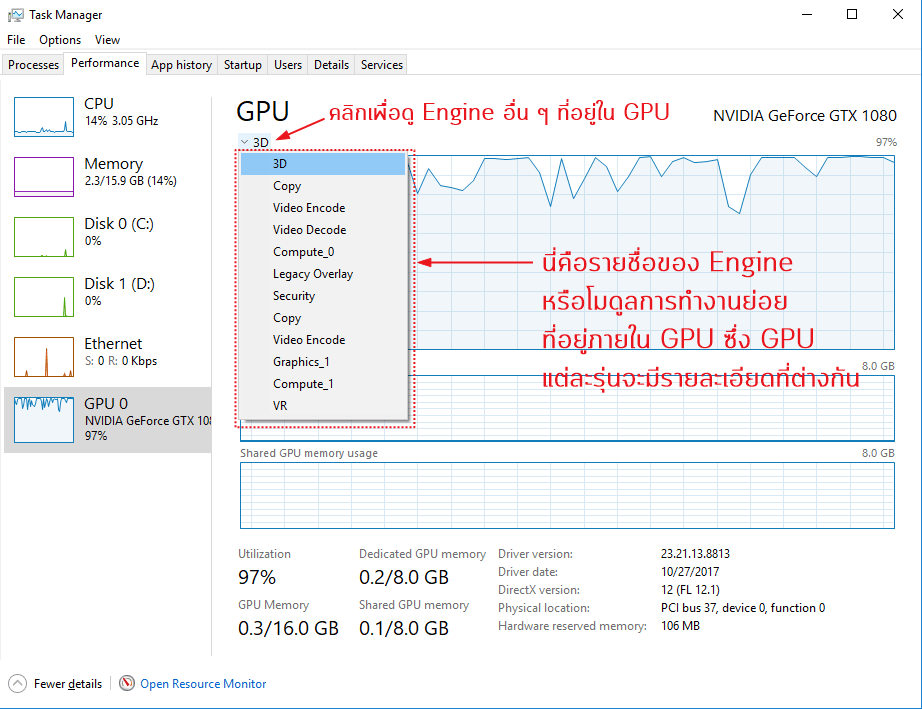Click the Task Manager title bar icon
This screenshot has width=922, height=709.
(x=14, y=14)
